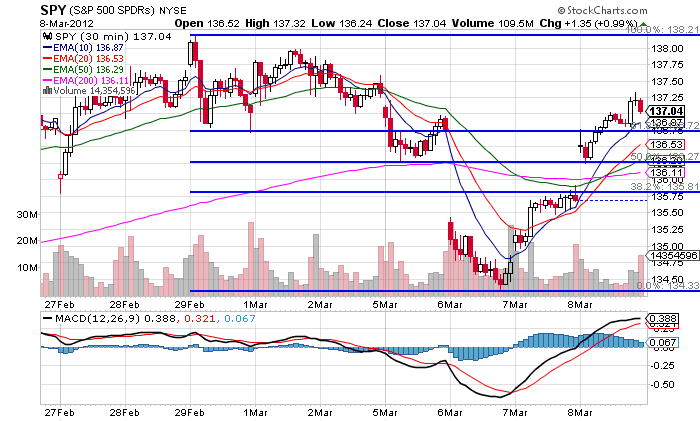Image resolution: width=700 pixels, height=421 pixels.
Task: Click the 30M volume axis label
Action: coord(28,214)
